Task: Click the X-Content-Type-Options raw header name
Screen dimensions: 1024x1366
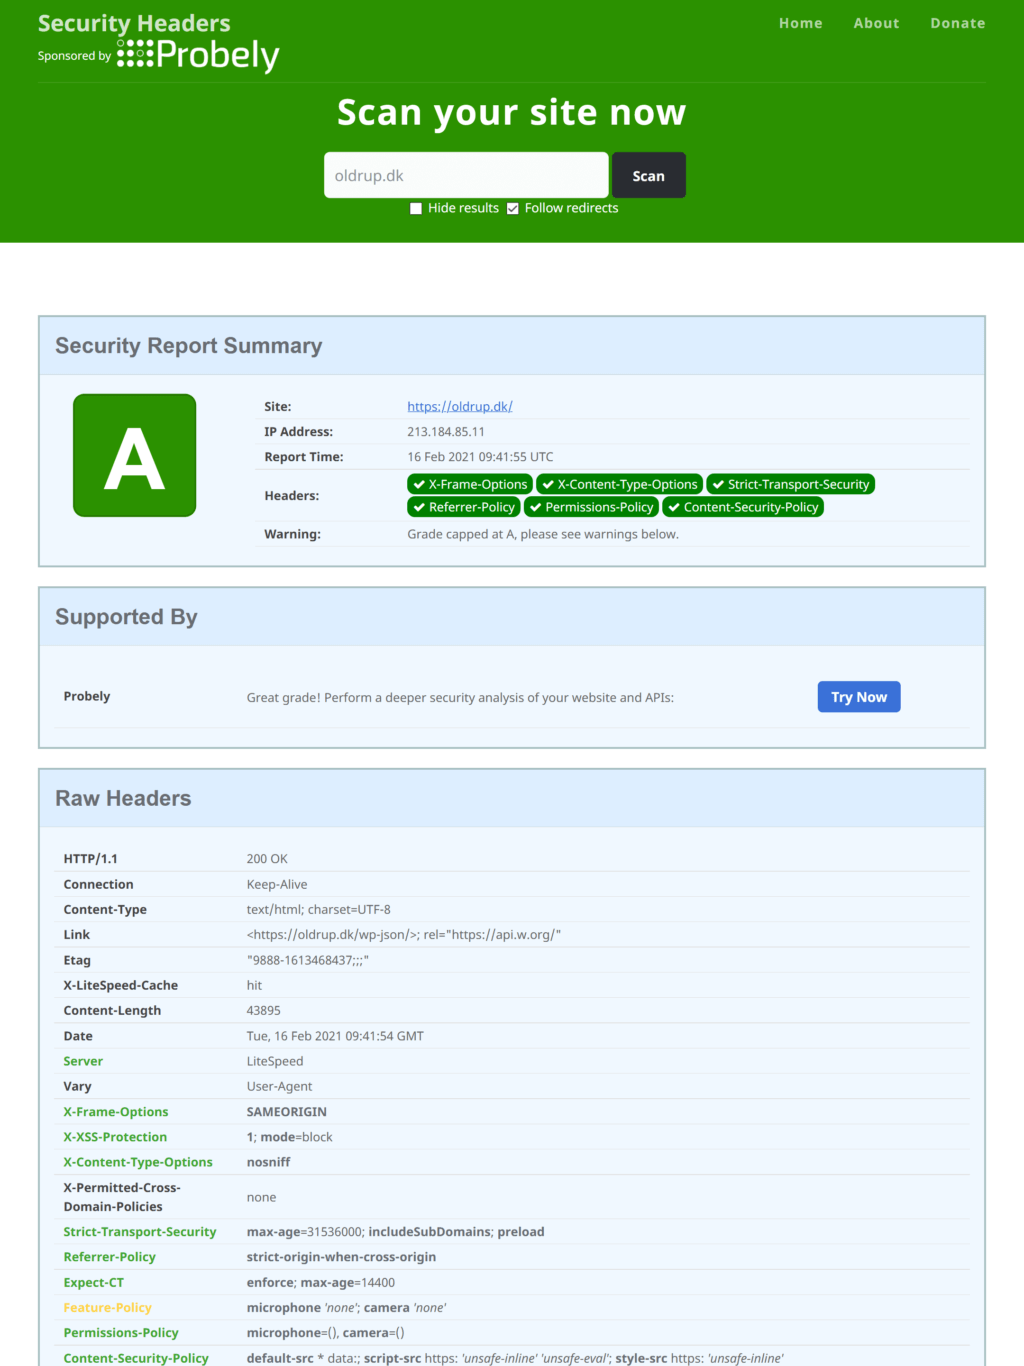Action: click(138, 1162)
